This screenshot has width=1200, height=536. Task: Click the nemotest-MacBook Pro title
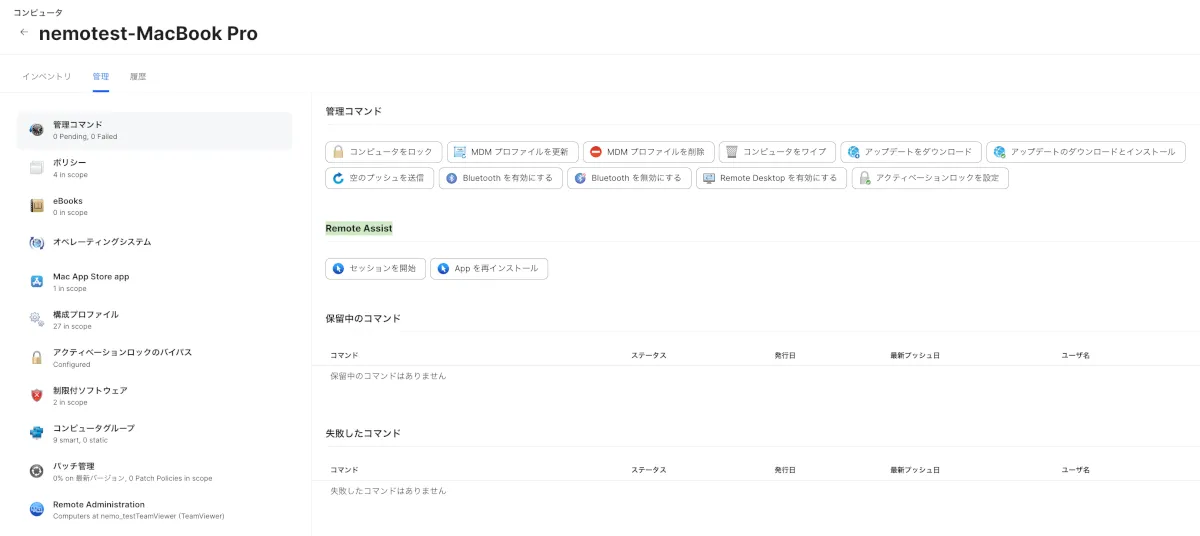(148, 33)
